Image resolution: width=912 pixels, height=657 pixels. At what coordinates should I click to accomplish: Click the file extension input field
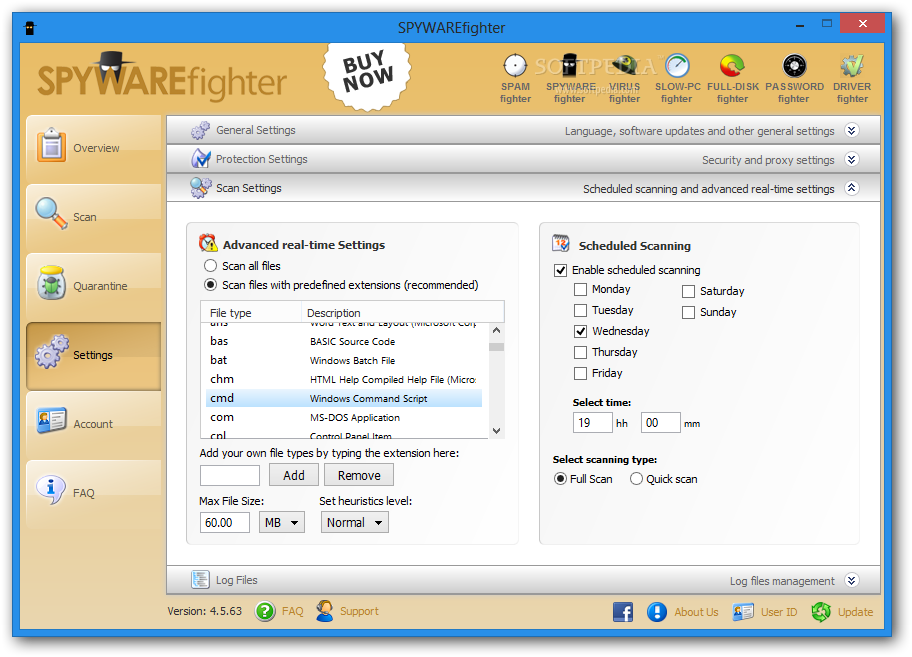click(230, 475)
